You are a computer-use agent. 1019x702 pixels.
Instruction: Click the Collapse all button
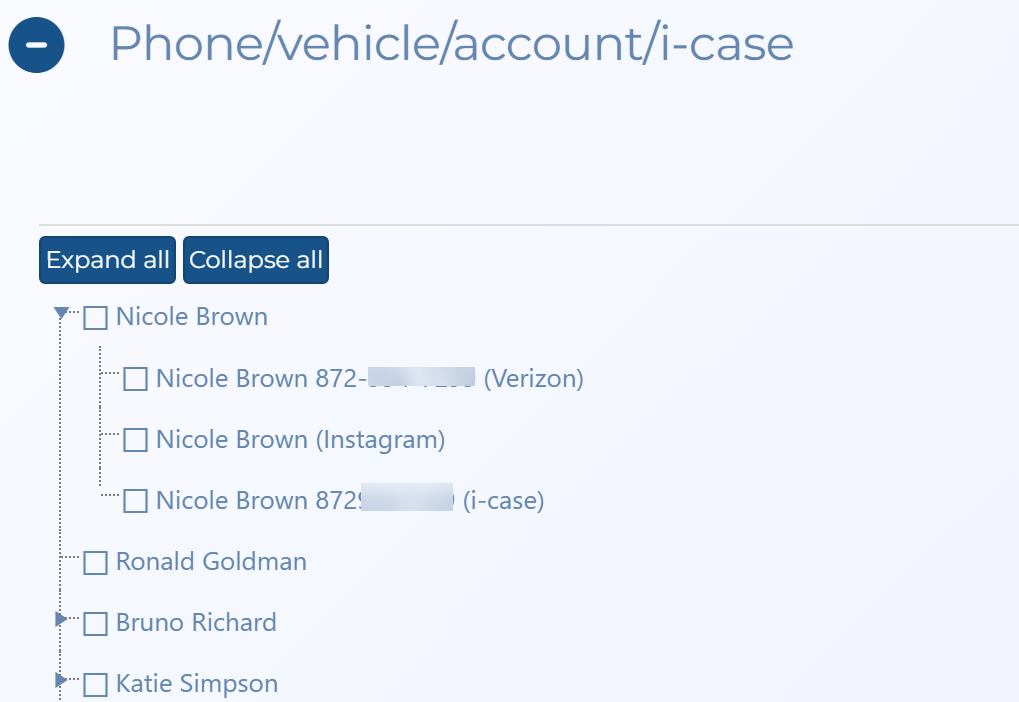point(256,260)
